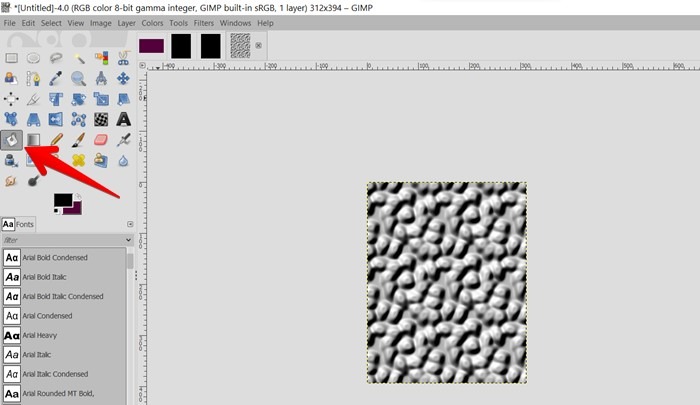Image resolution: width=700 pixels, height=405 pixels.
Task: Select the Perspective tool
Action: click(x=33, y=119)
